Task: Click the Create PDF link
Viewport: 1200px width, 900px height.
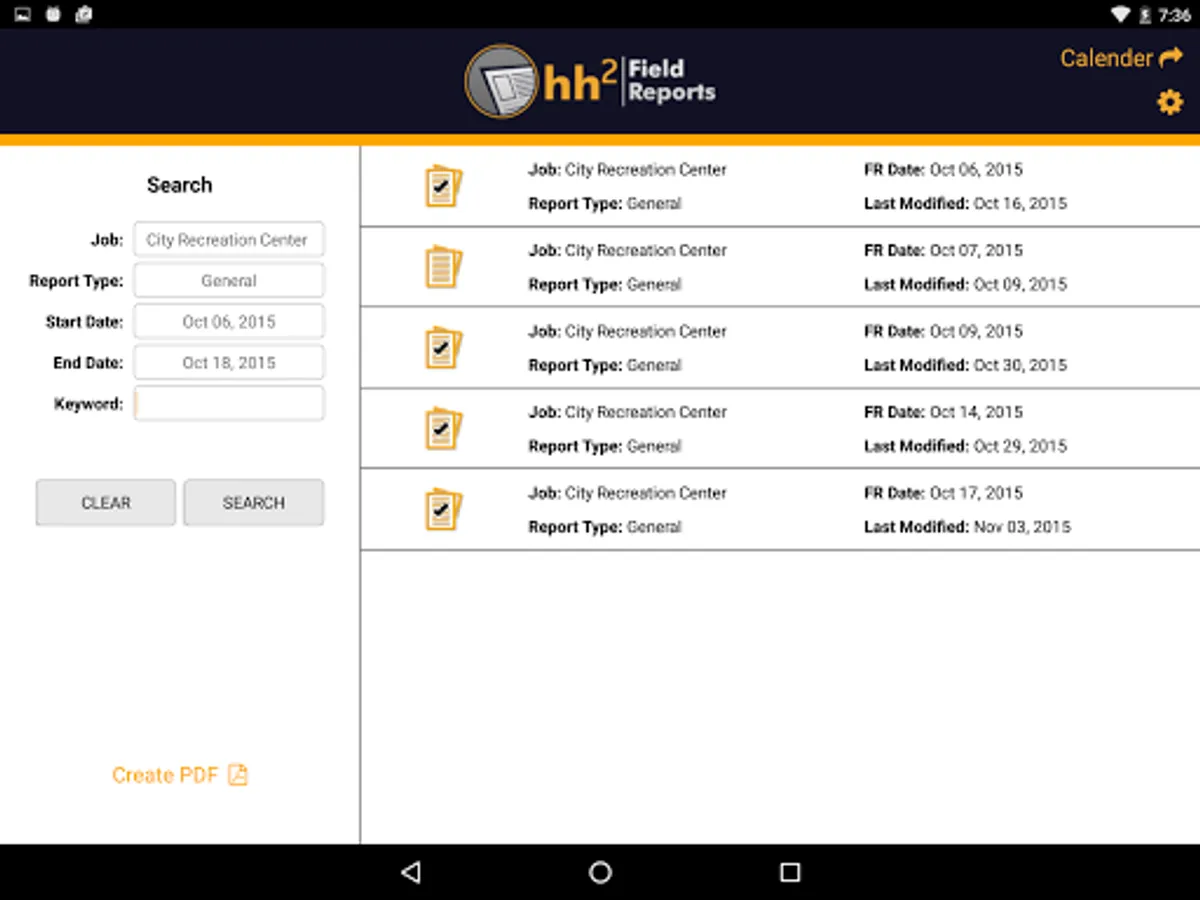Action: pos(180,775)
